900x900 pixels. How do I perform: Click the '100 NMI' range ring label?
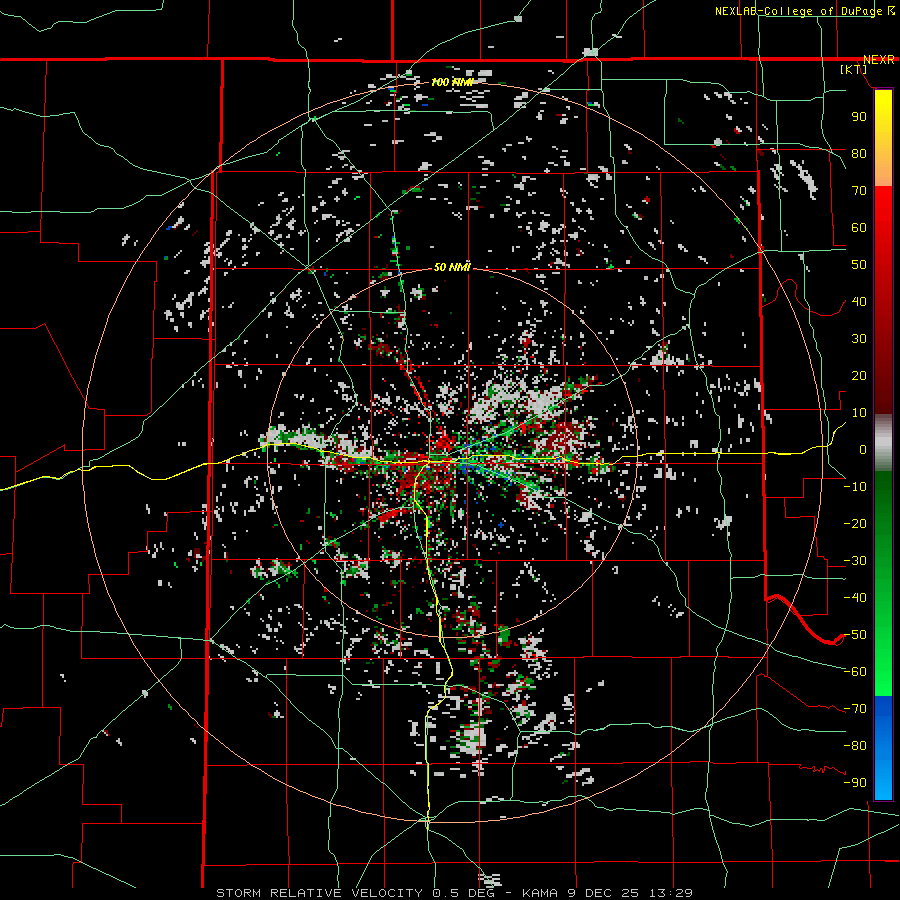(452, 83)
